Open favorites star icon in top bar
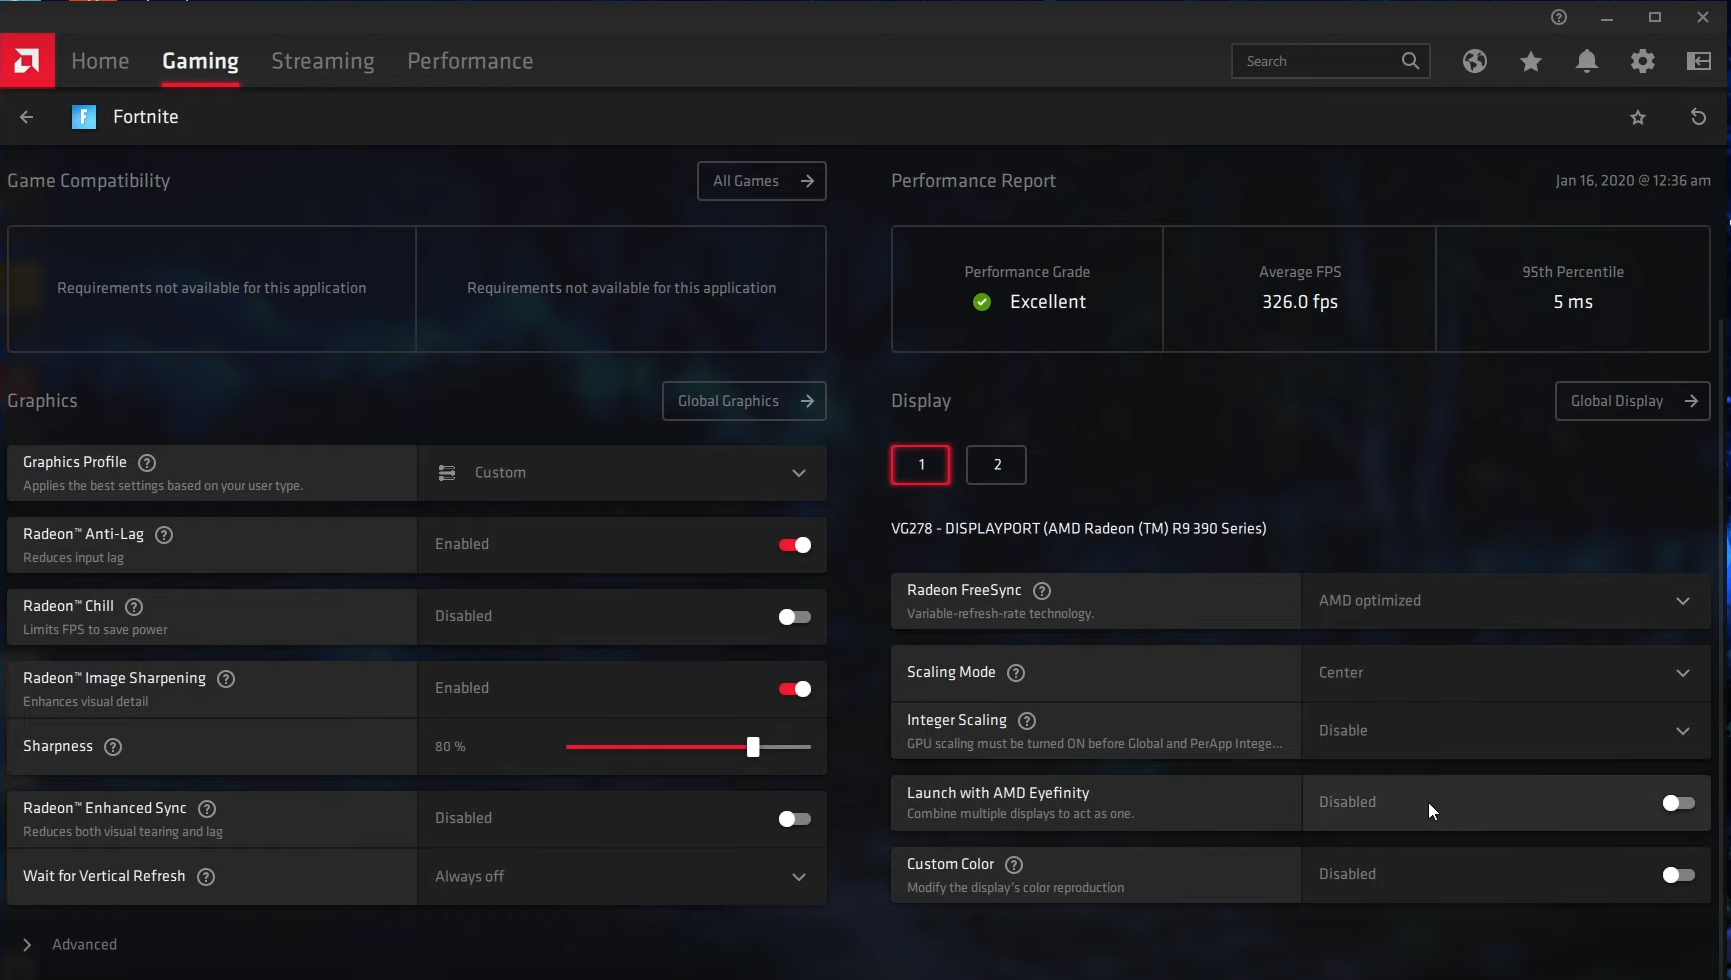 coord(1530,61)
